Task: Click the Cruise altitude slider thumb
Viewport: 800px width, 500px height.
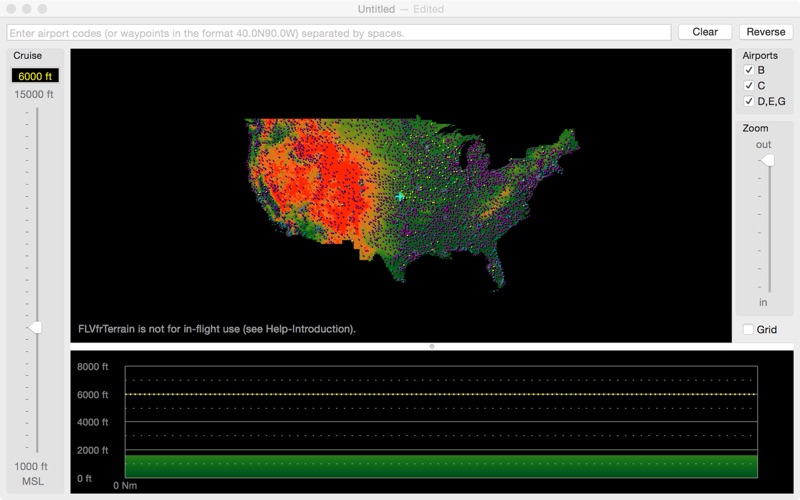Action: [x=35, y=328]
